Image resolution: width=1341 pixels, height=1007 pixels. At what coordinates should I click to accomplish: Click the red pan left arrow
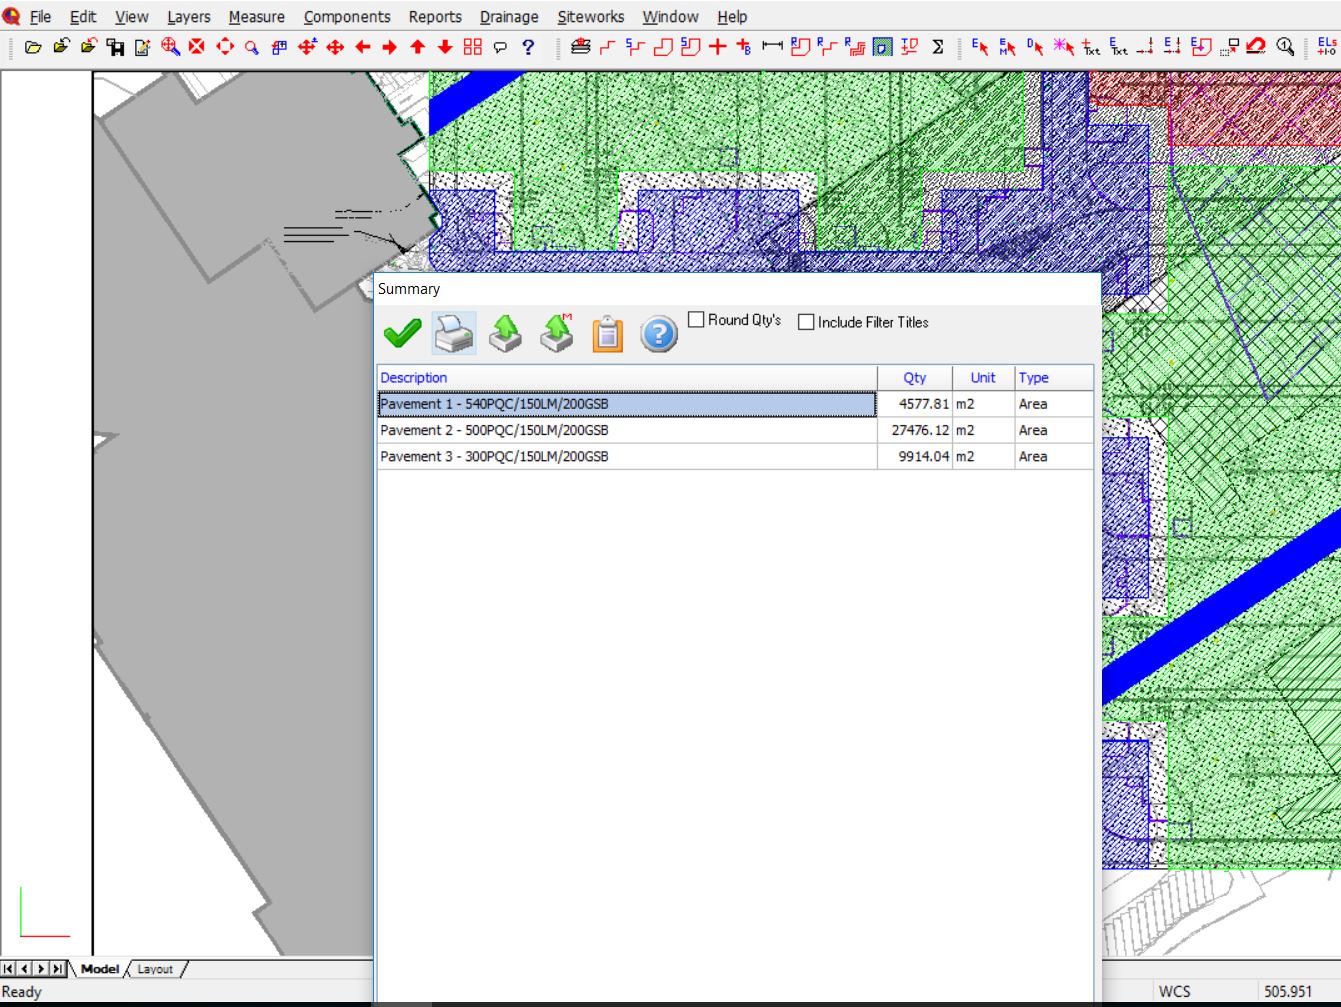362,47
